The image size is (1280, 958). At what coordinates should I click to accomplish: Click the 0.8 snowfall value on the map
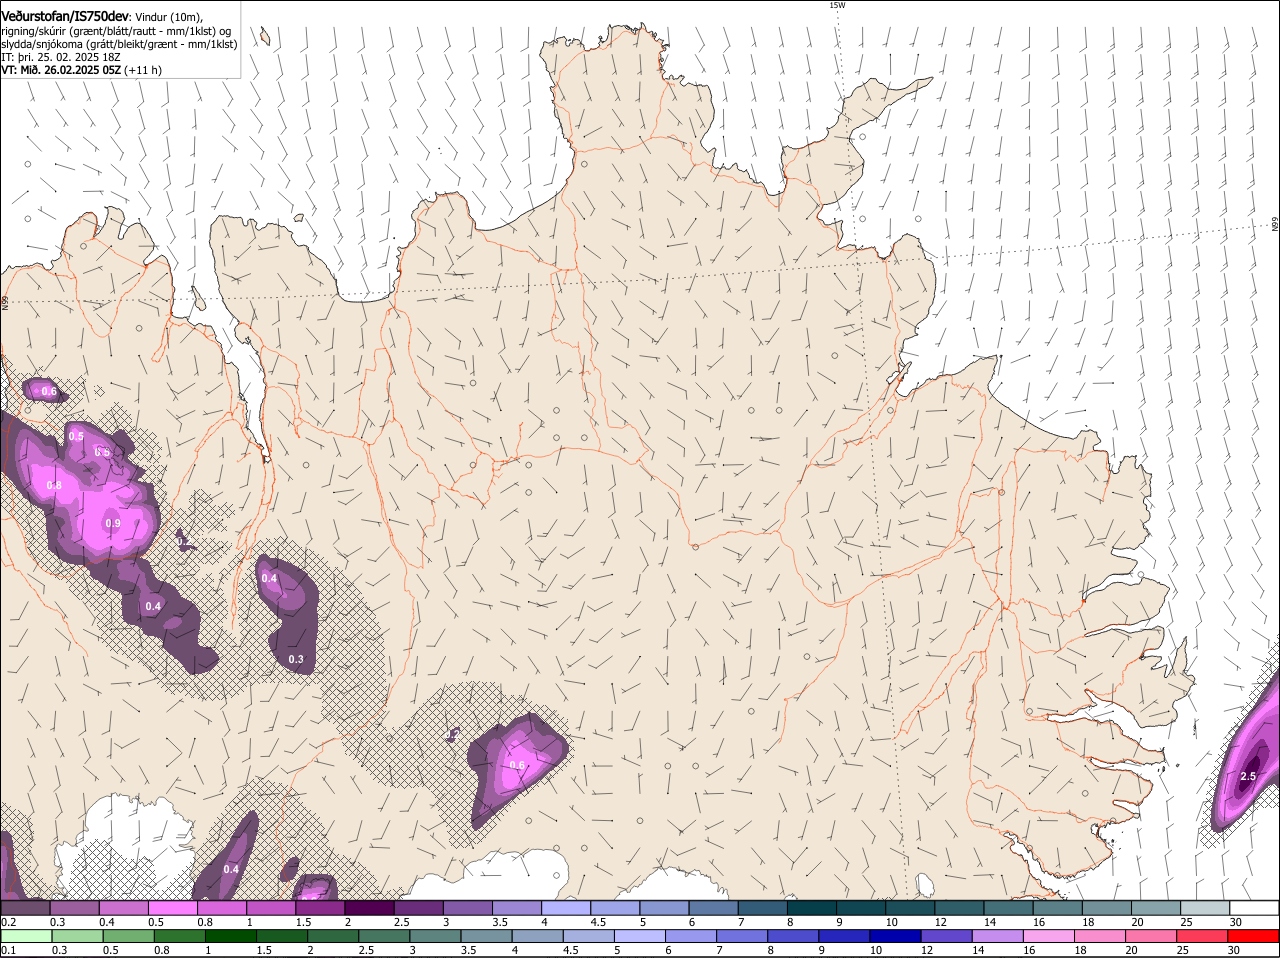(x=54, y=485)
